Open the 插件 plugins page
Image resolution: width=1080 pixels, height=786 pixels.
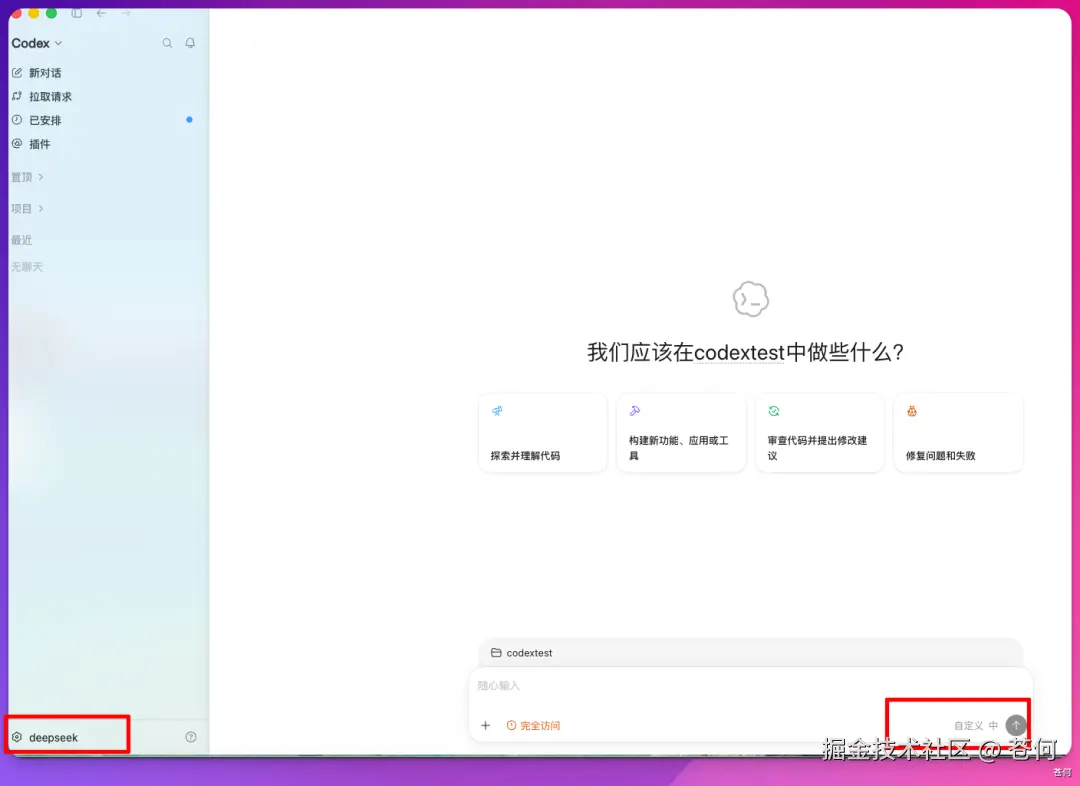pyautogui.click(x=32, y=144)
